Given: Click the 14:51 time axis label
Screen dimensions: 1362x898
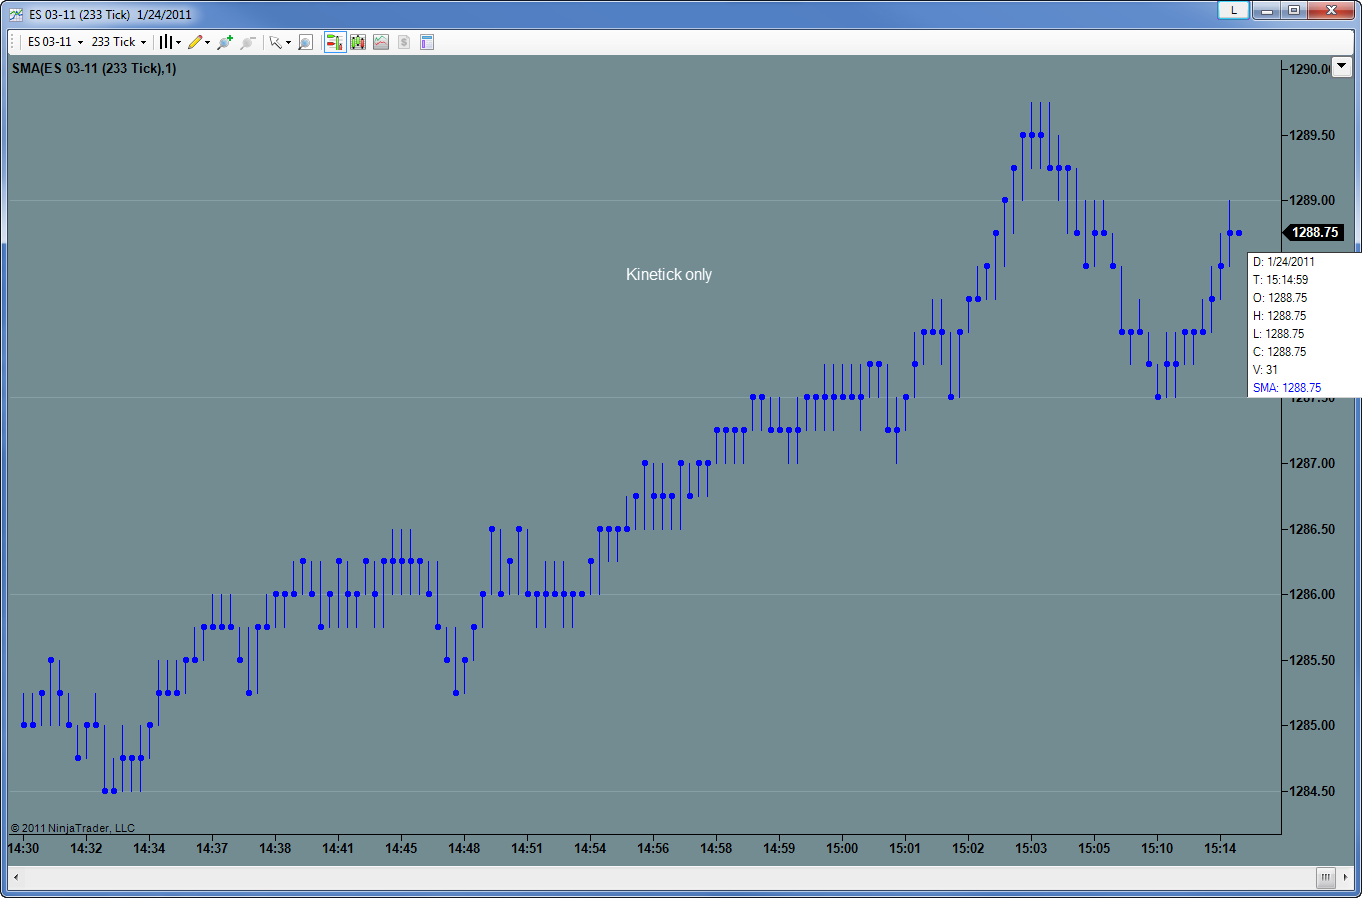Looking at the screenshot, I should 527,848.
